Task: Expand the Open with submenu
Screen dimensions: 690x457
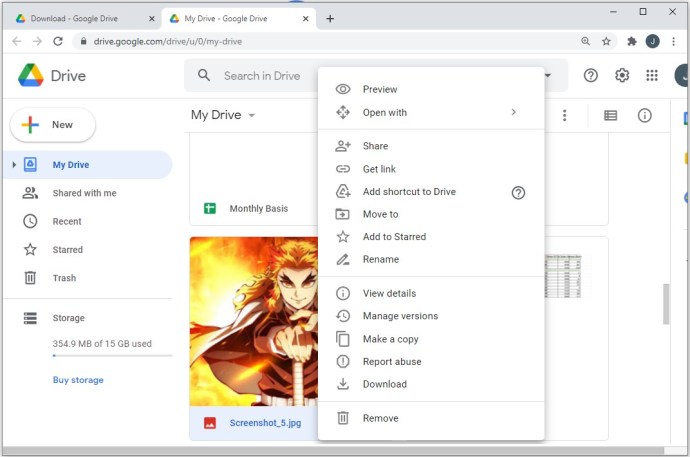Action: (514, 112)
